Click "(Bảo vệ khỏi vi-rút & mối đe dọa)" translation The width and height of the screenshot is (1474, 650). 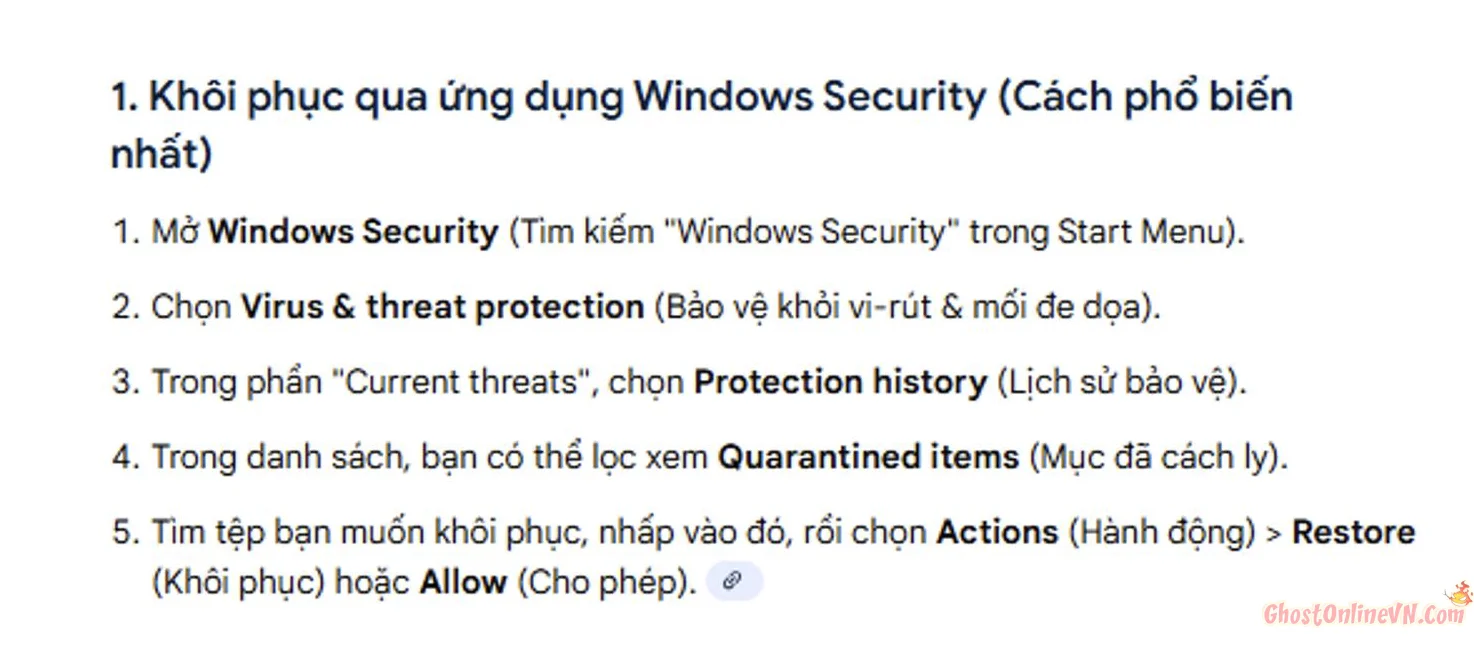click(x=907, y=307)
